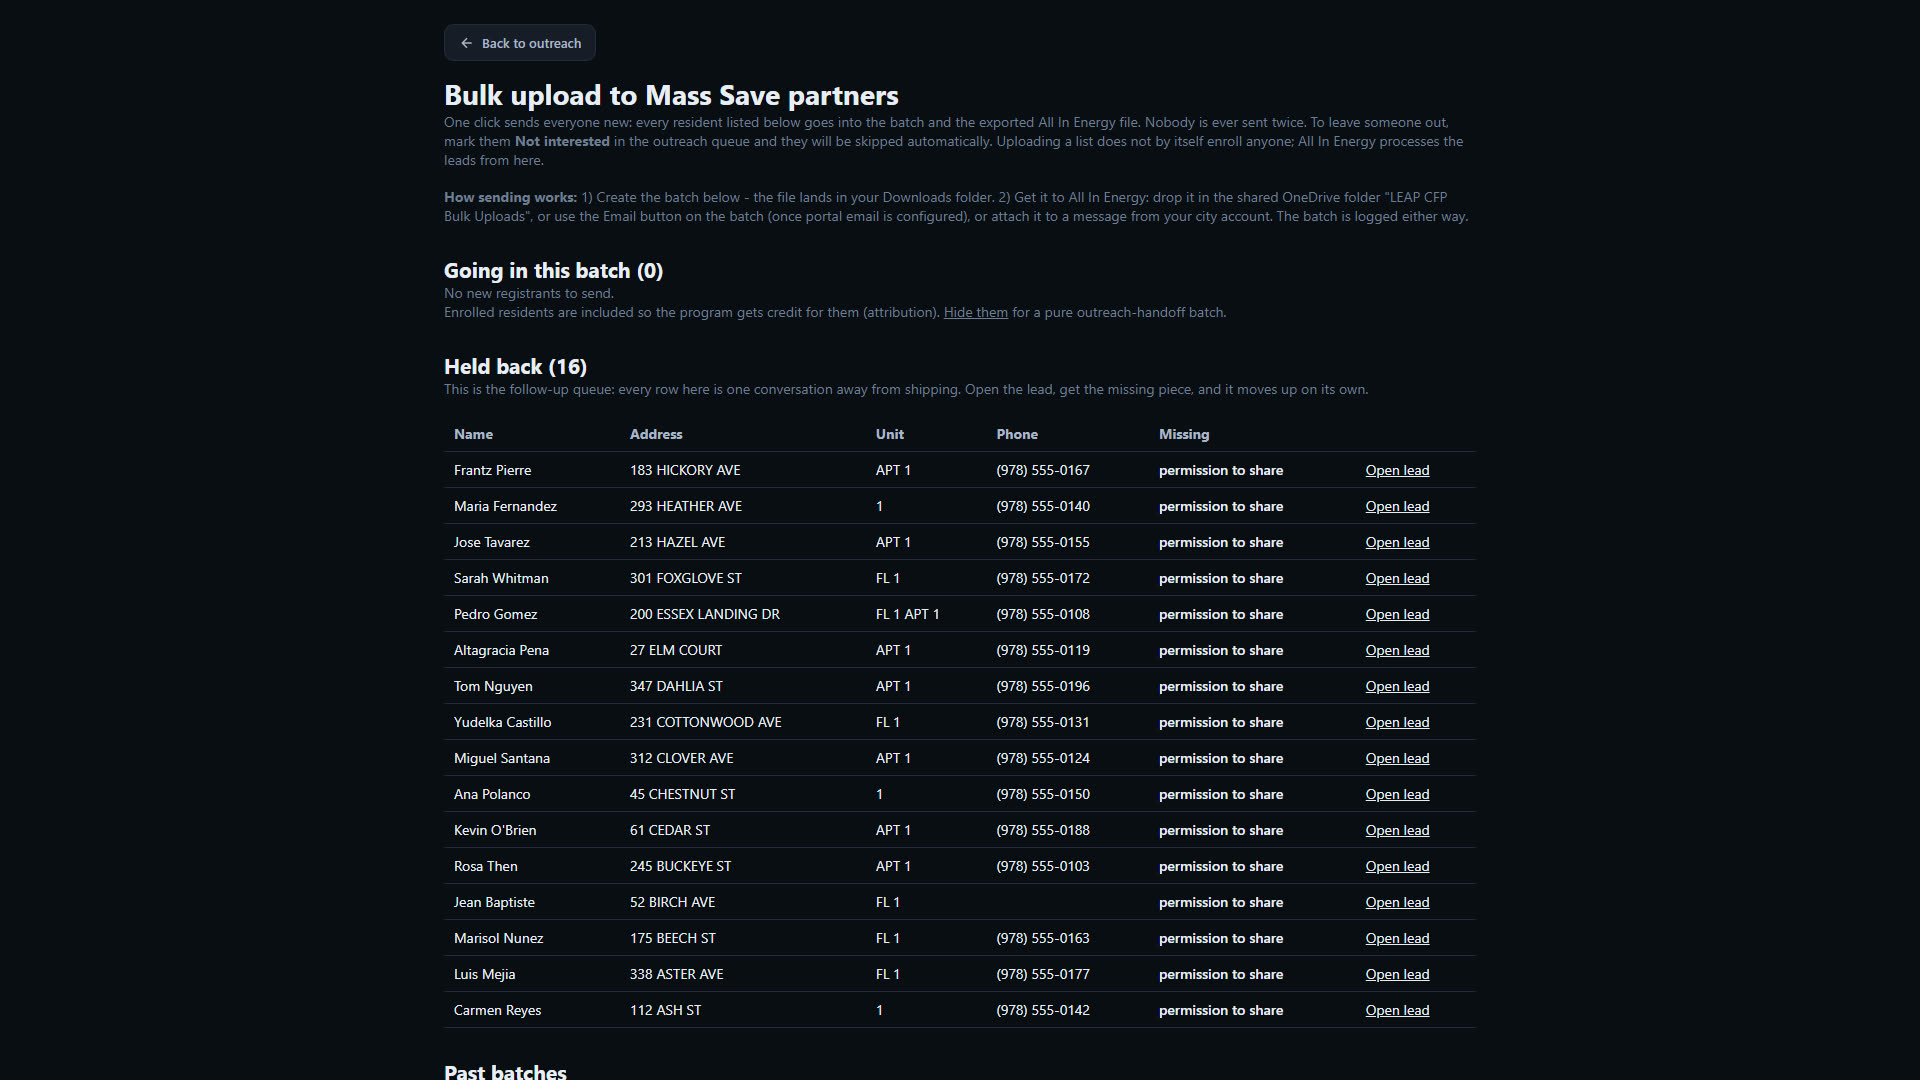Open lead for Sarah Whitman
The image size is (1920, 1080).
pyautogui.click(x=1397, y=578)
